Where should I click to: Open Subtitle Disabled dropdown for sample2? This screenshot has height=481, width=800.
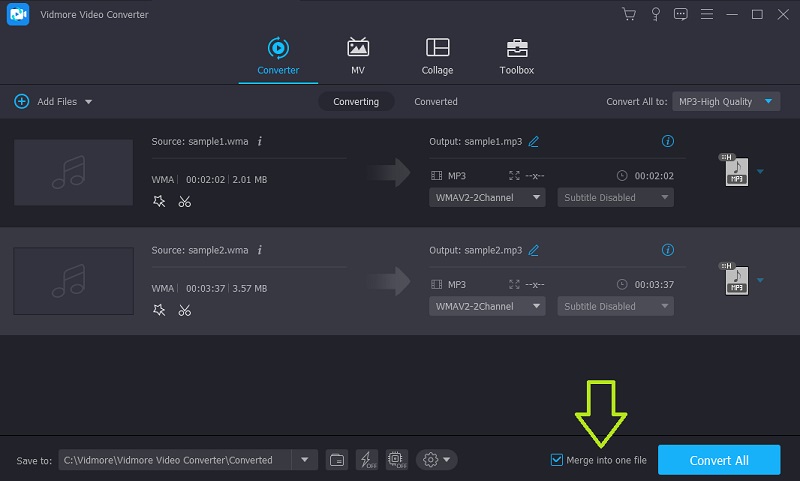(615, 307)
